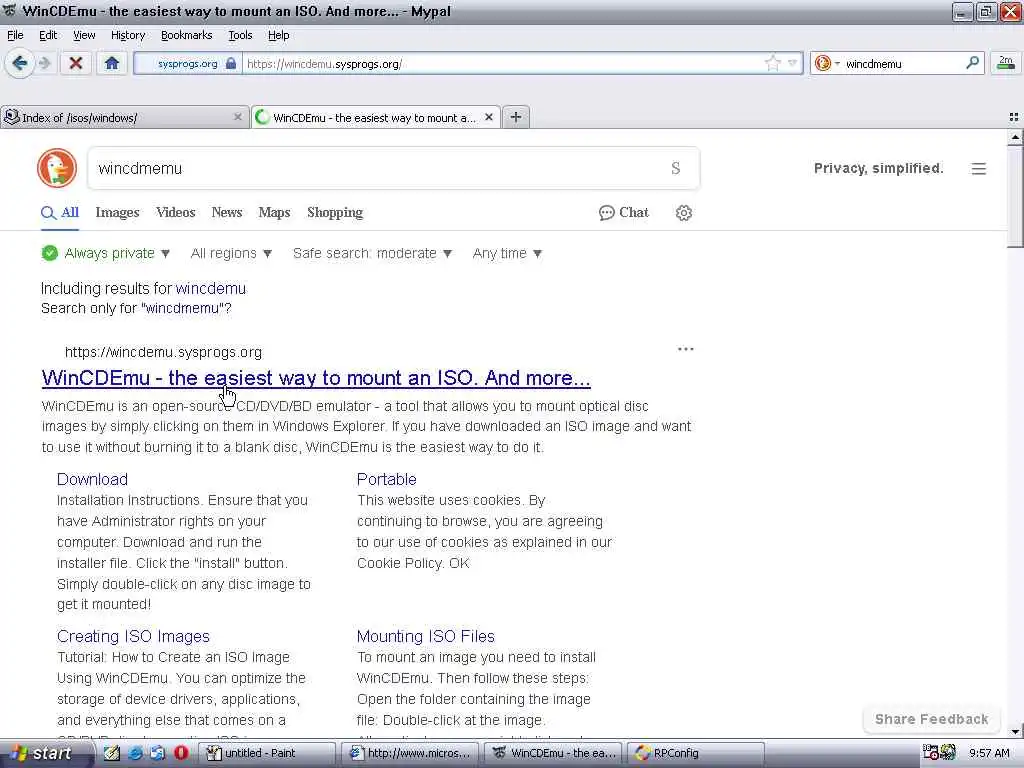Open the DuckDuckGo hamburger menu
Viewport: 1024px width, 768px height.
(978, 168)
